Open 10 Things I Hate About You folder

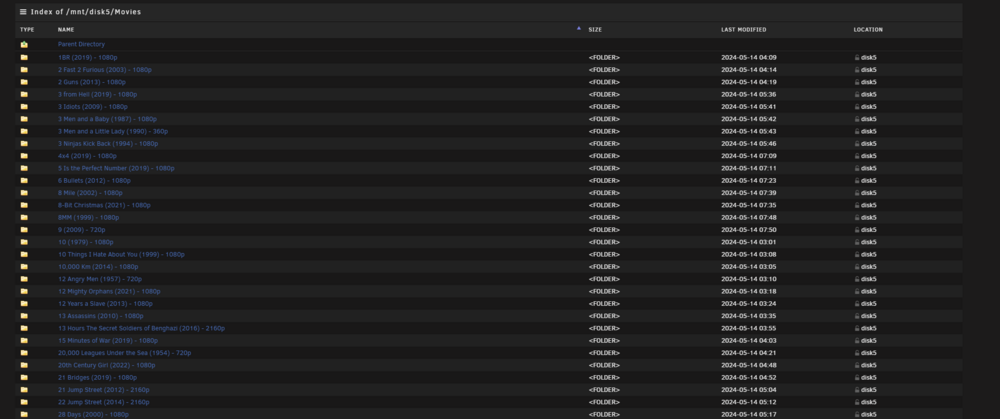click(x=121, y=254)
